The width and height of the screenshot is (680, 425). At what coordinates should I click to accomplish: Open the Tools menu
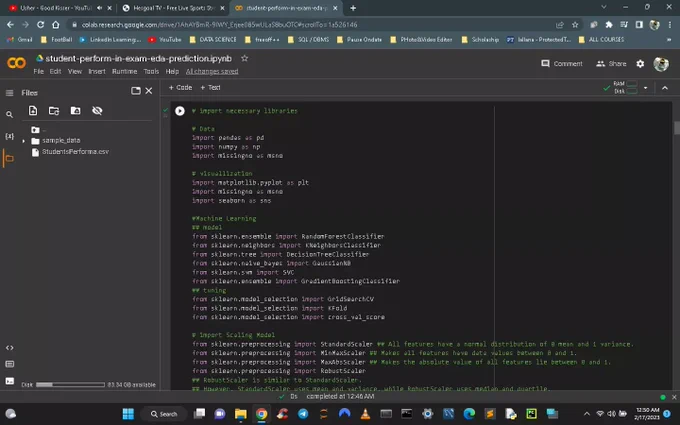click(151, 72)
